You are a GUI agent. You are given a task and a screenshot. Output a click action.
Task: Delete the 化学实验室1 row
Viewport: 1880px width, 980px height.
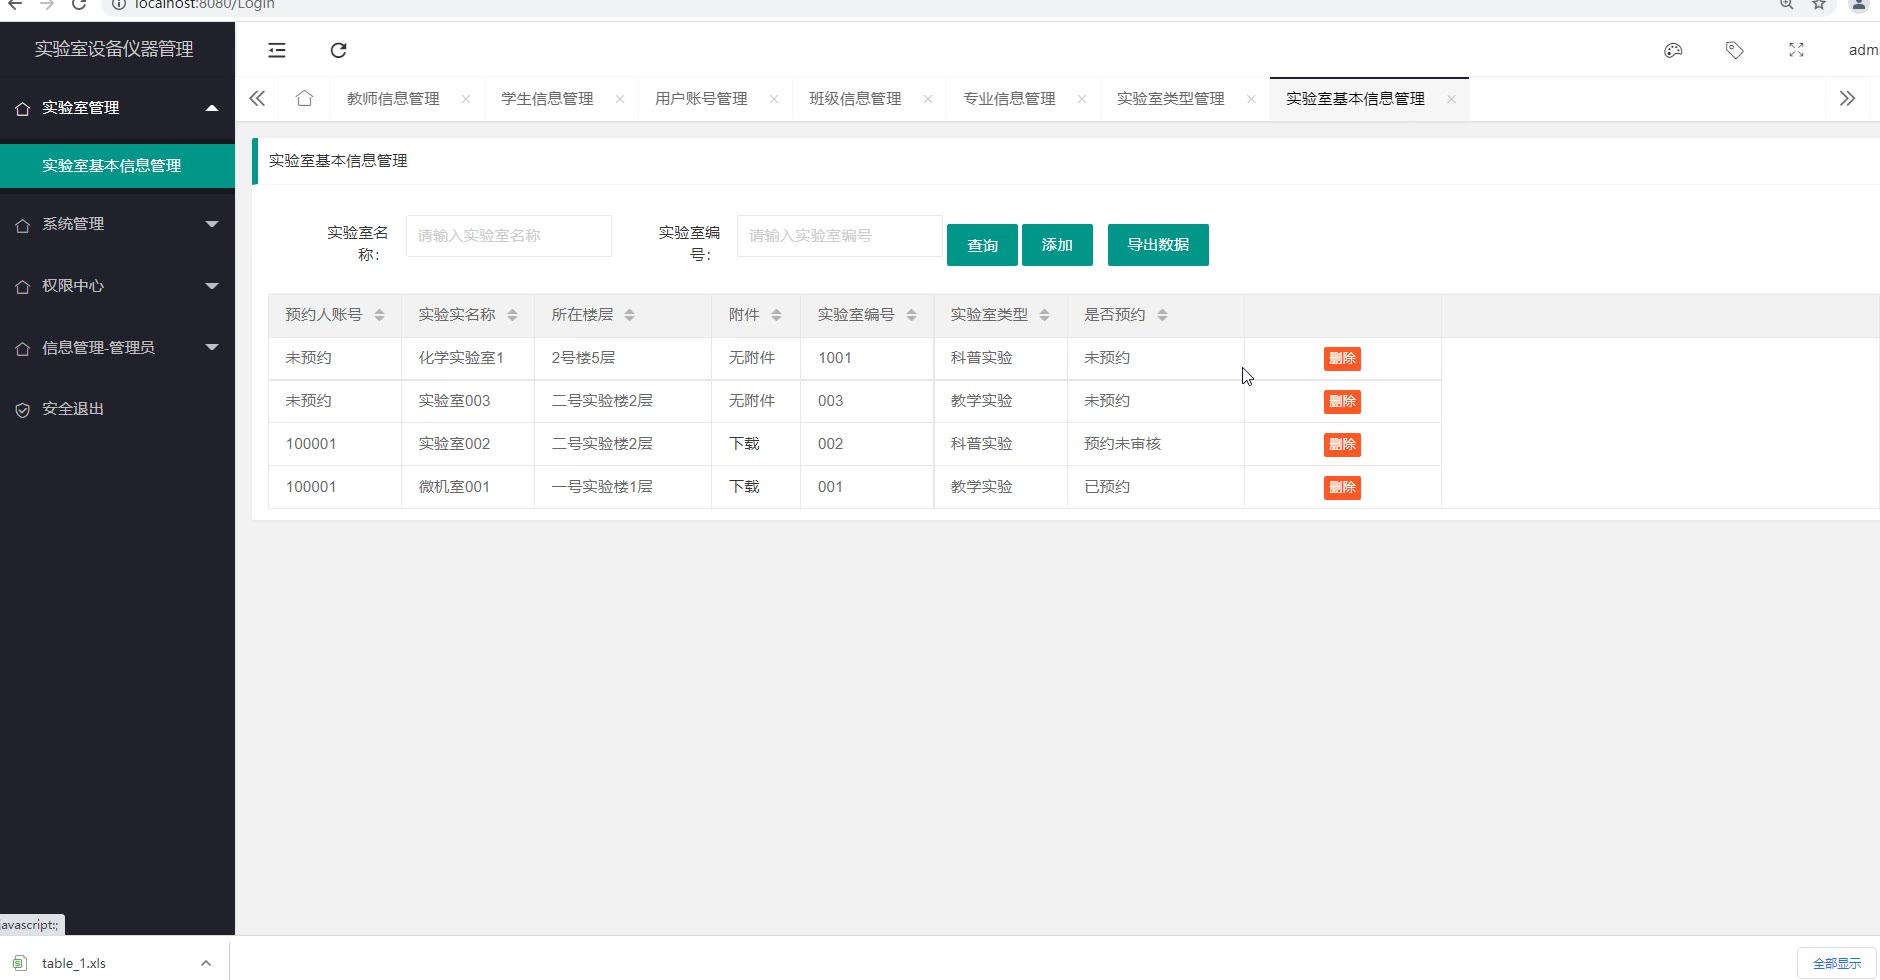click(1342, 359)
